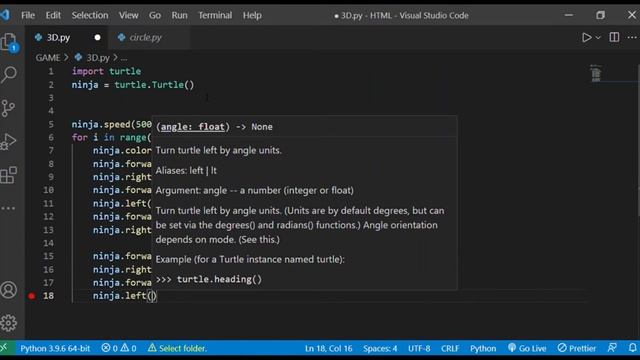Viewport: 640px width, 360px height.
Task: Click the Prettier status bar item
Action: [x=577, y=348]
